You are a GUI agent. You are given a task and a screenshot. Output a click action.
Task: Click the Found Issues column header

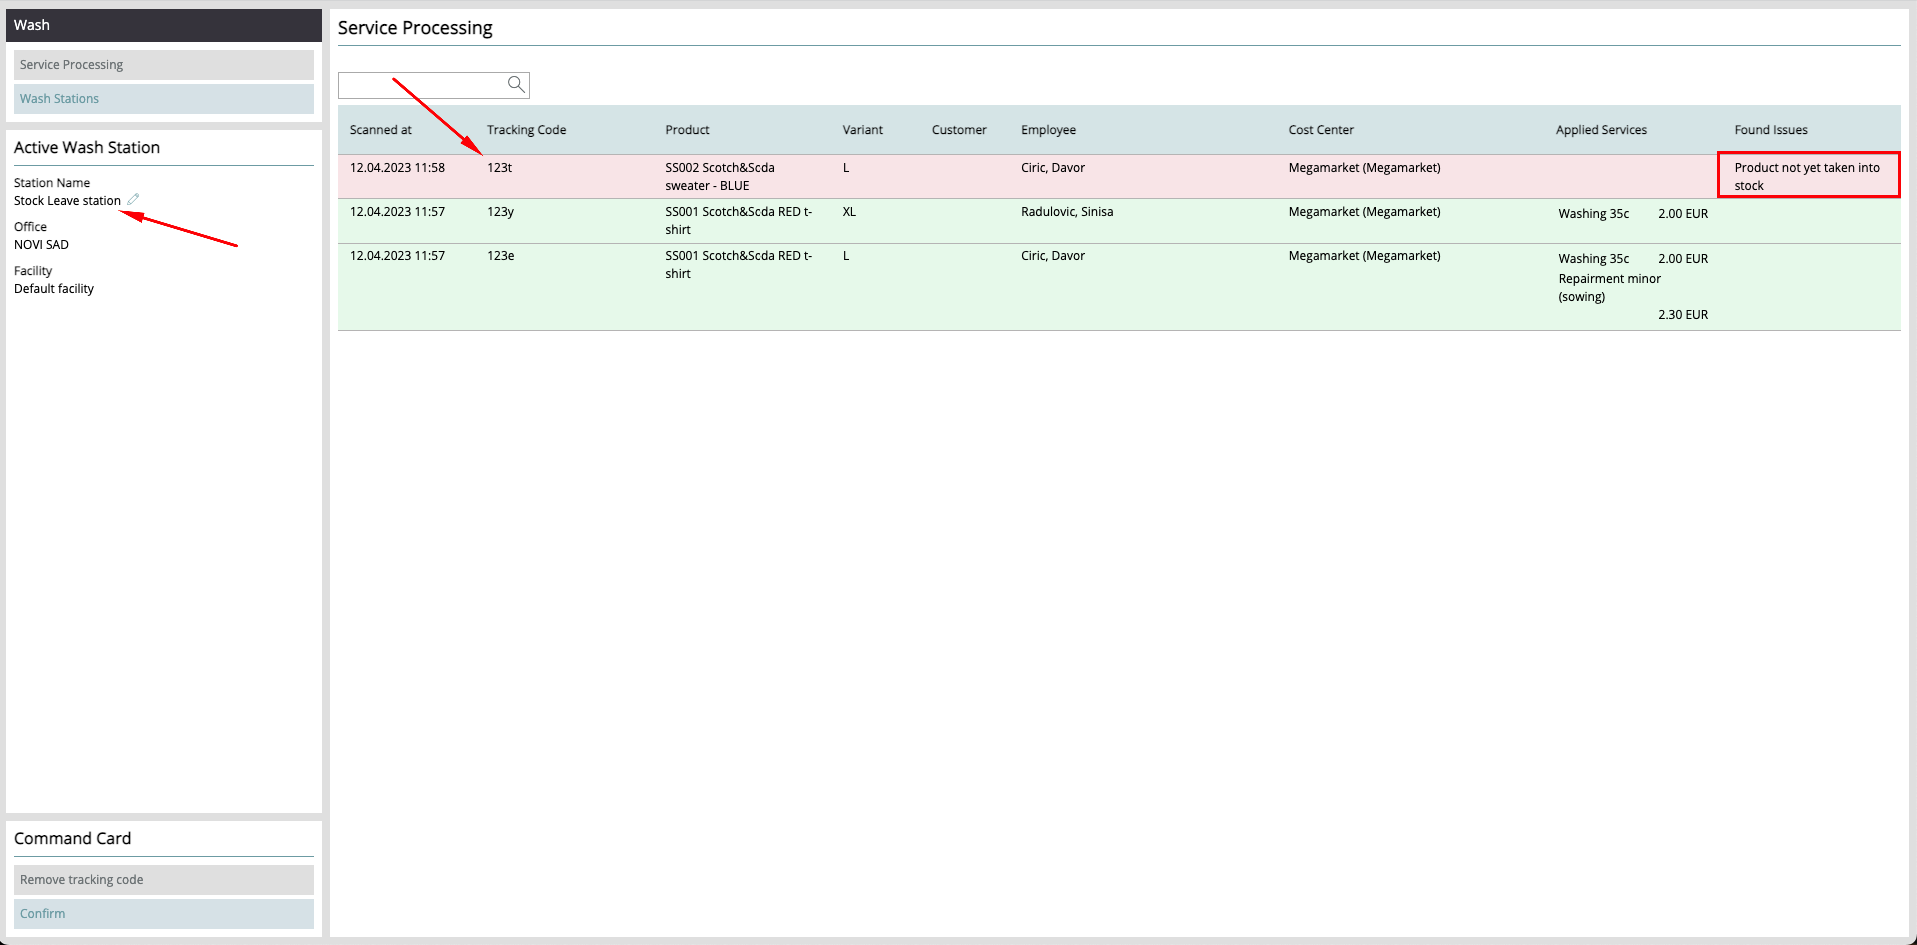click(x=1770, y=130)
